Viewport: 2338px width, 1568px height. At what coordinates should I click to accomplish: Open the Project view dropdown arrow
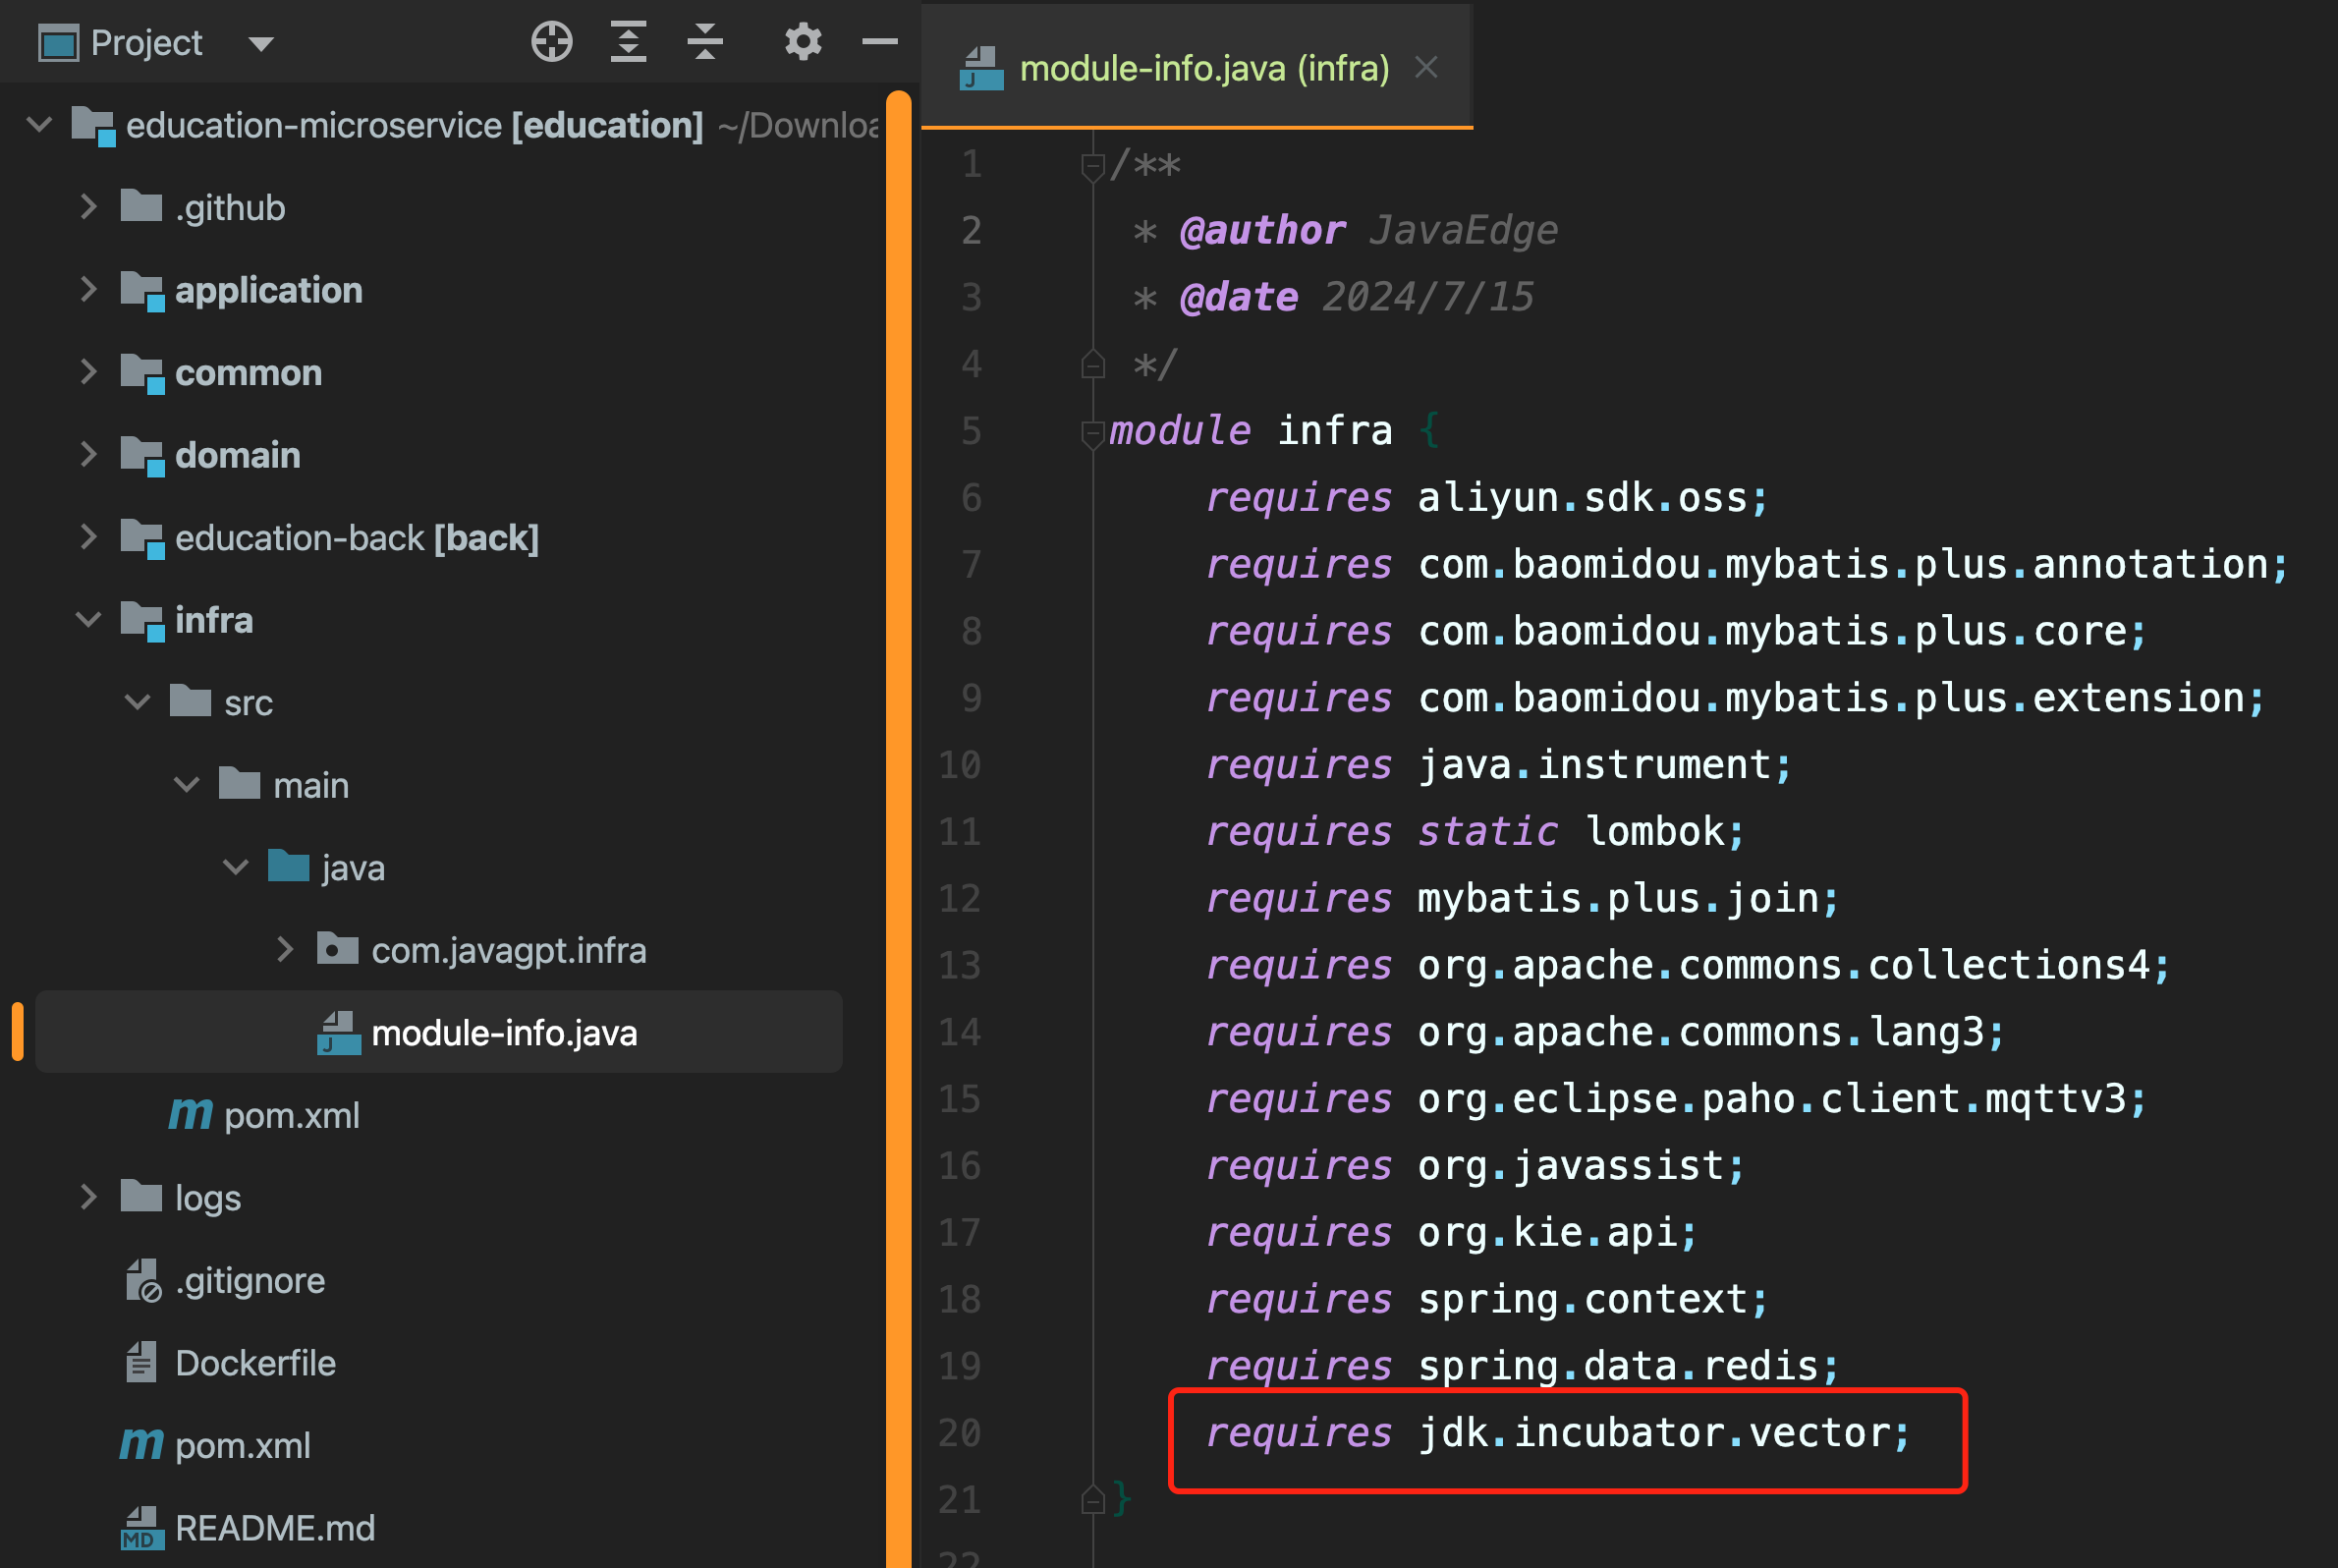click(261, 44)
